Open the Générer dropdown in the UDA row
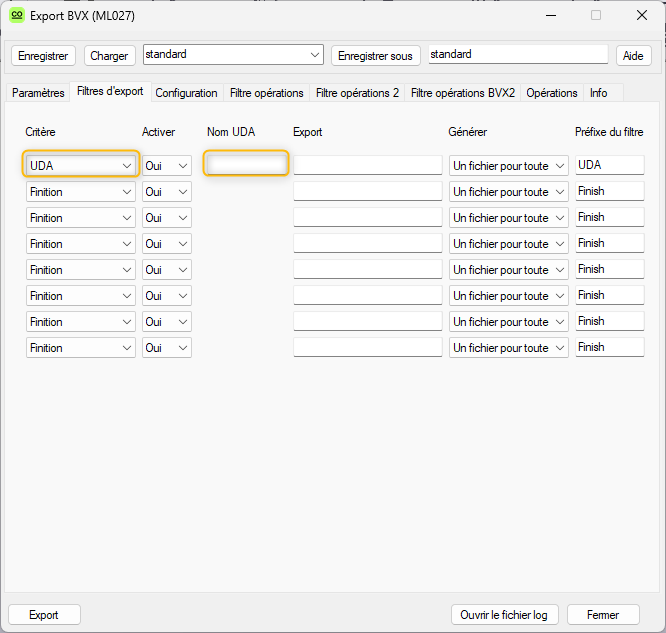This screenshot has width=666, height=633. [509, 166]
